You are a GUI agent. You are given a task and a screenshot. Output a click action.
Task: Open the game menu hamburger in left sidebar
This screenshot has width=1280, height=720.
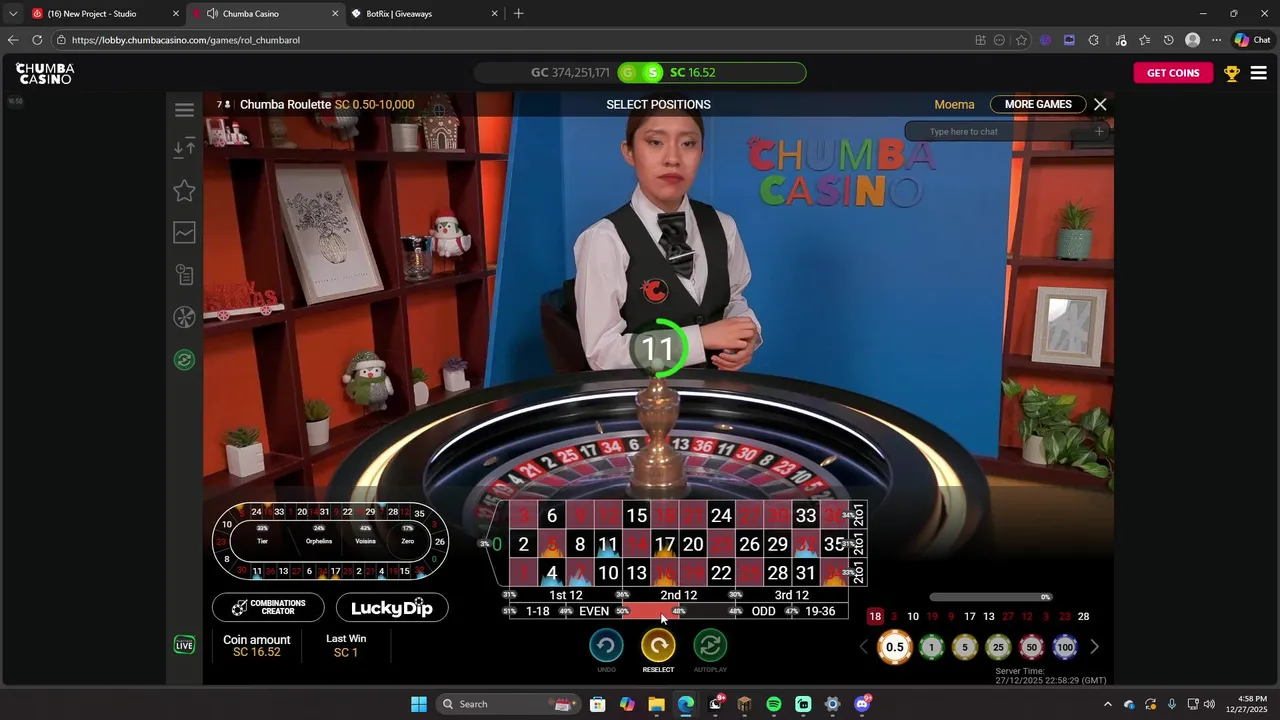coord(184,110)
